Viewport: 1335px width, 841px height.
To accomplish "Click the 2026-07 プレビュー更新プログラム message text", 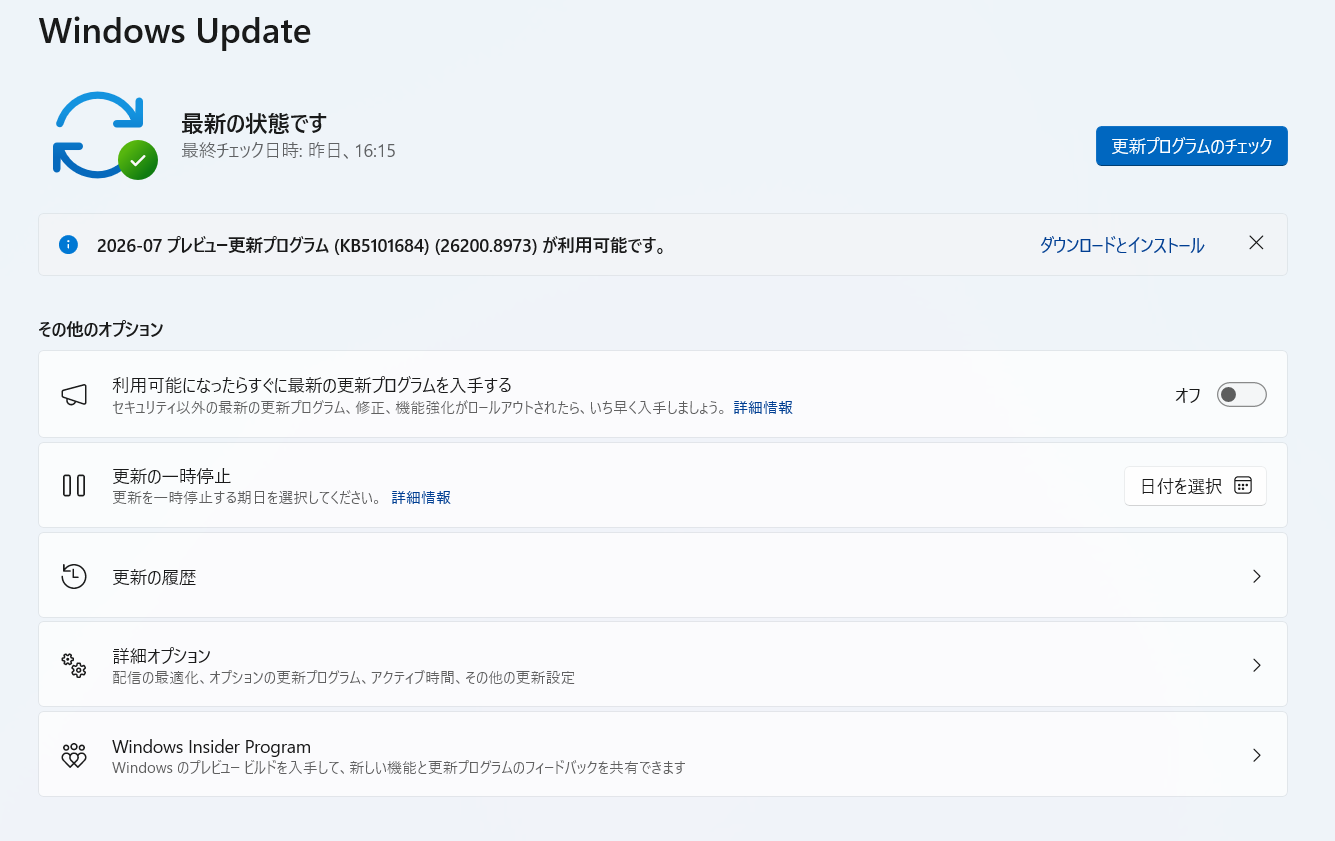I will tap(382, 245).
